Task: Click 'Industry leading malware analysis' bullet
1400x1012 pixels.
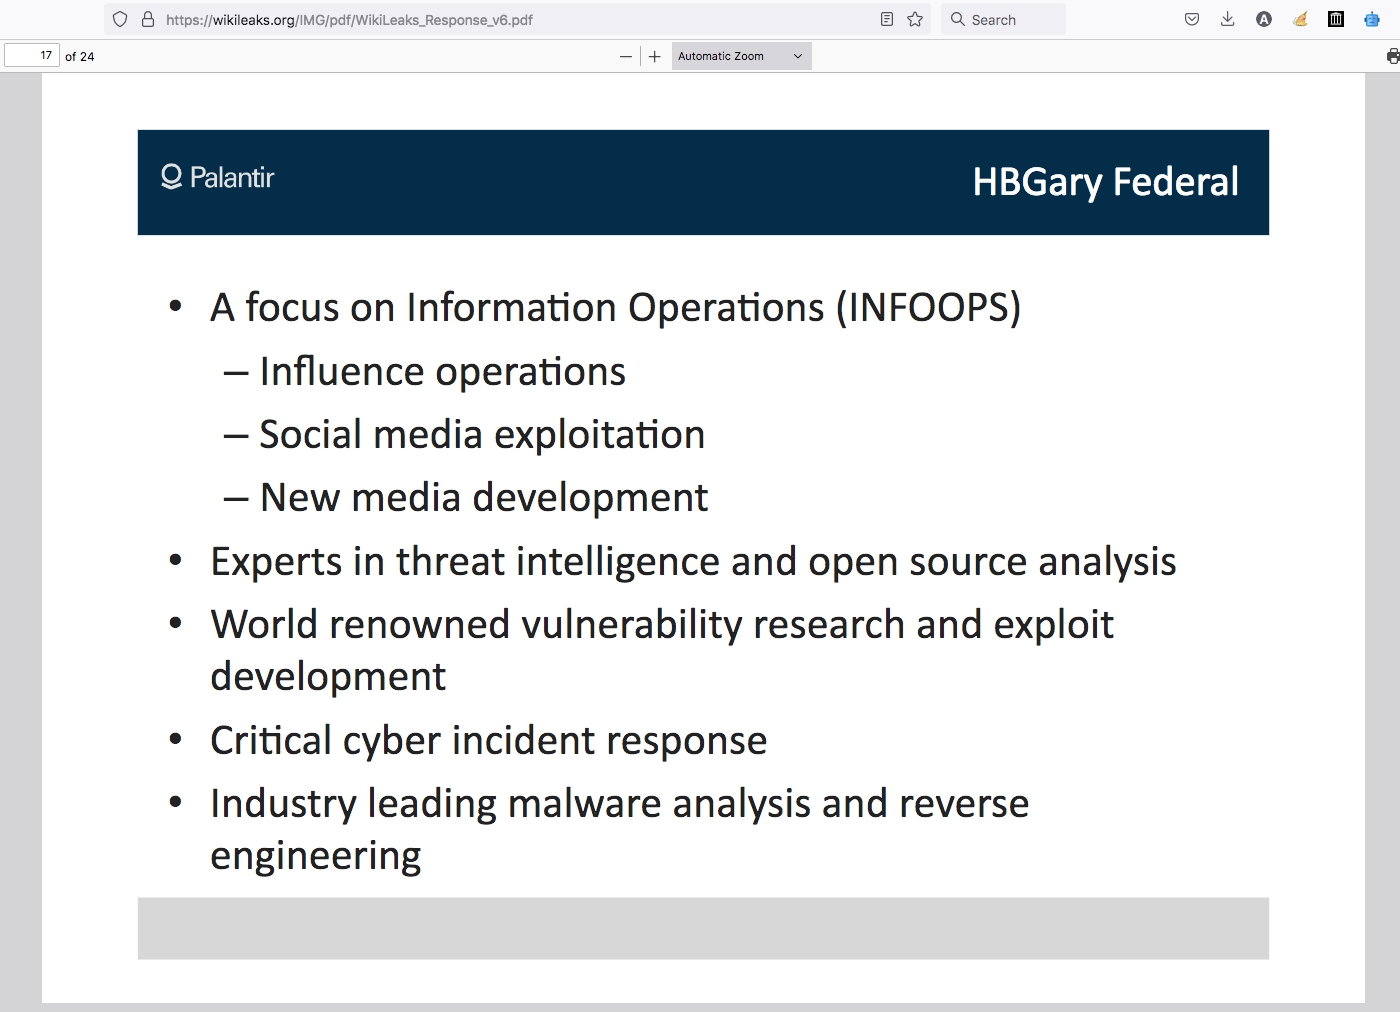Action: (619, 829)
